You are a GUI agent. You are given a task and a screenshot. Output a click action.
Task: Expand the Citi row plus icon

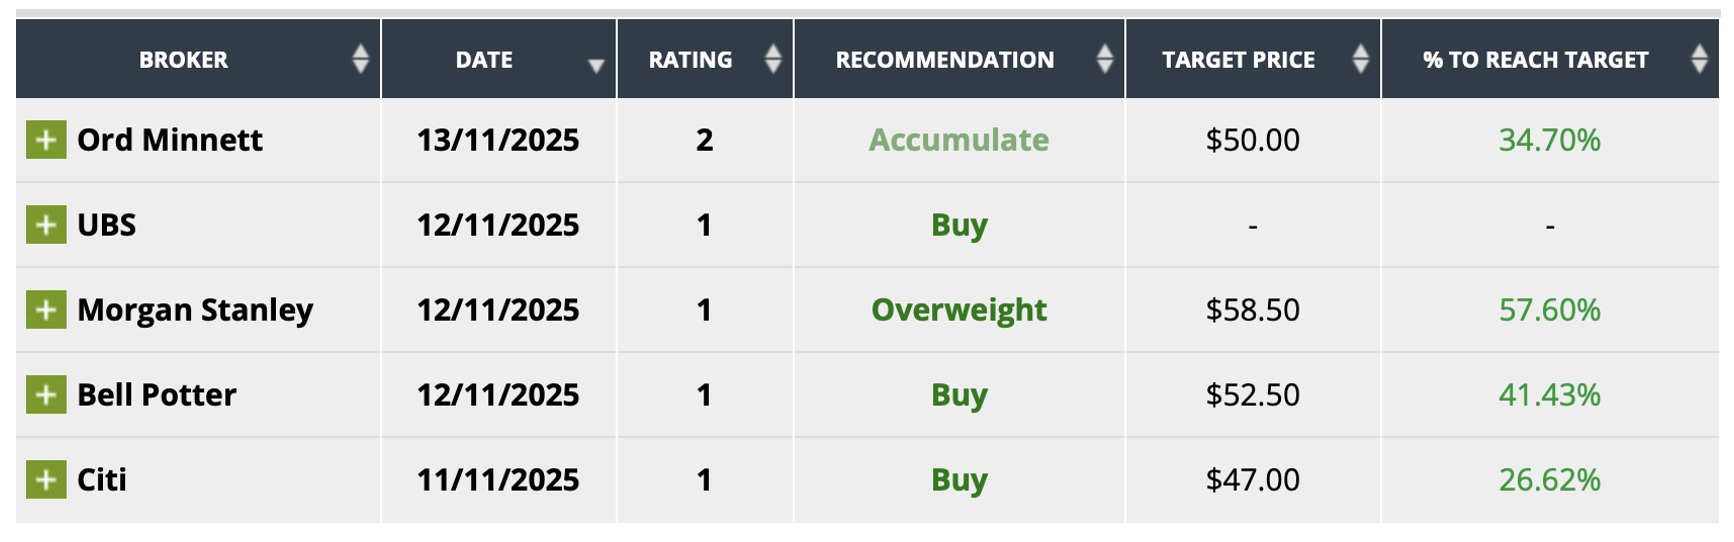pos(46,480)
